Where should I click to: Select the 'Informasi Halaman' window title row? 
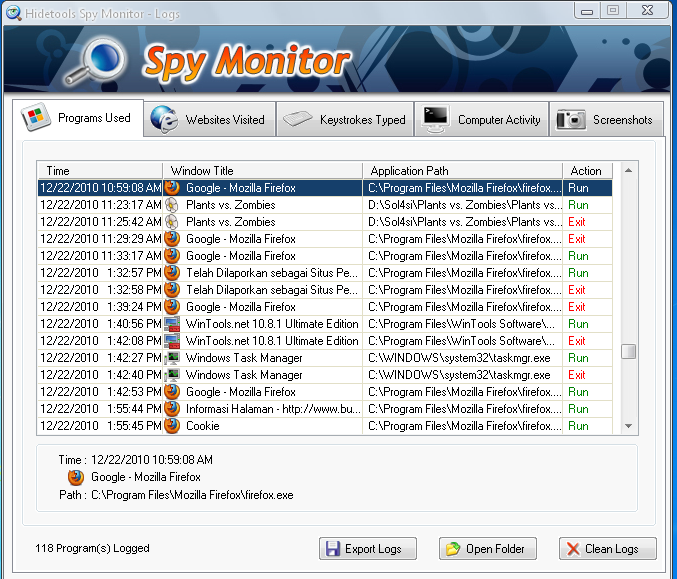click(x=273, y=409)
